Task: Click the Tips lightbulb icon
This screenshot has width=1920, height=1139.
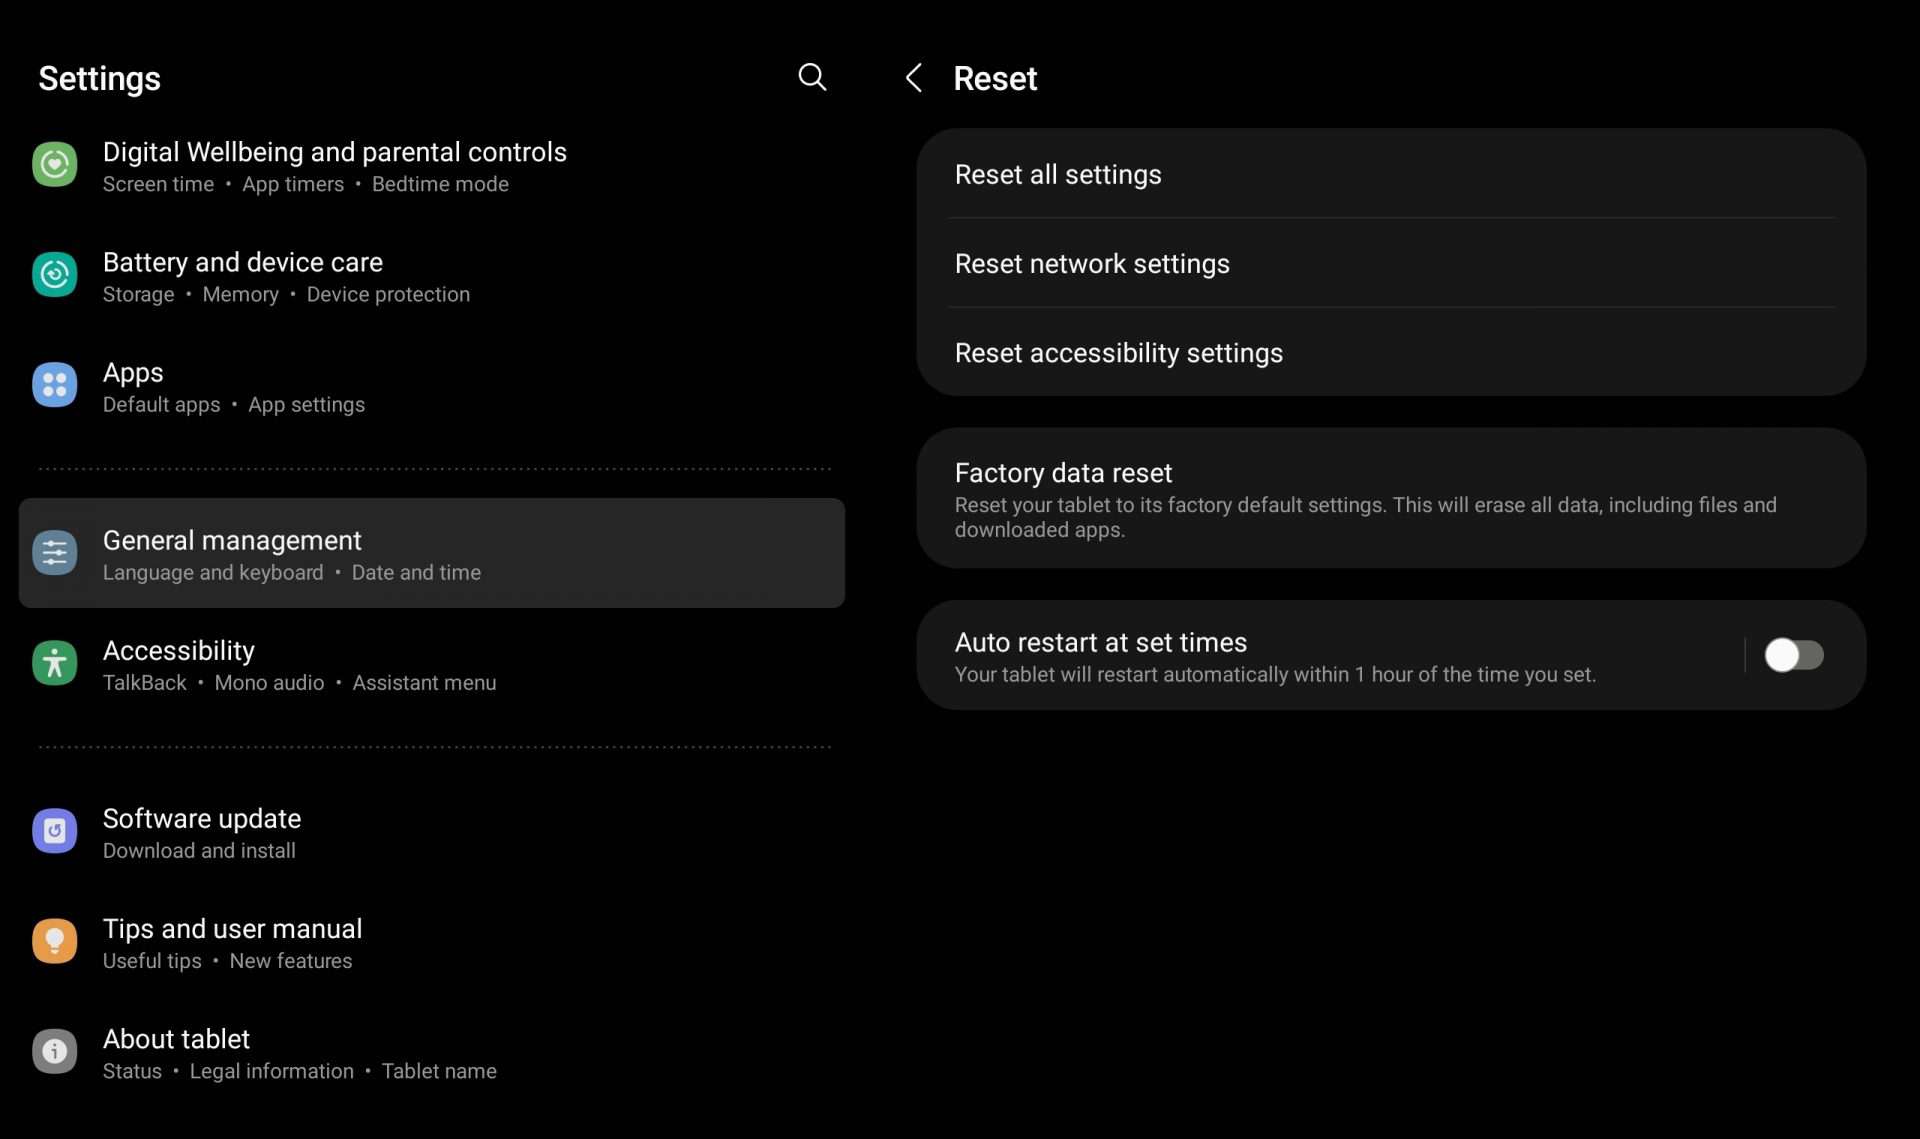Action: pos(54,941)
